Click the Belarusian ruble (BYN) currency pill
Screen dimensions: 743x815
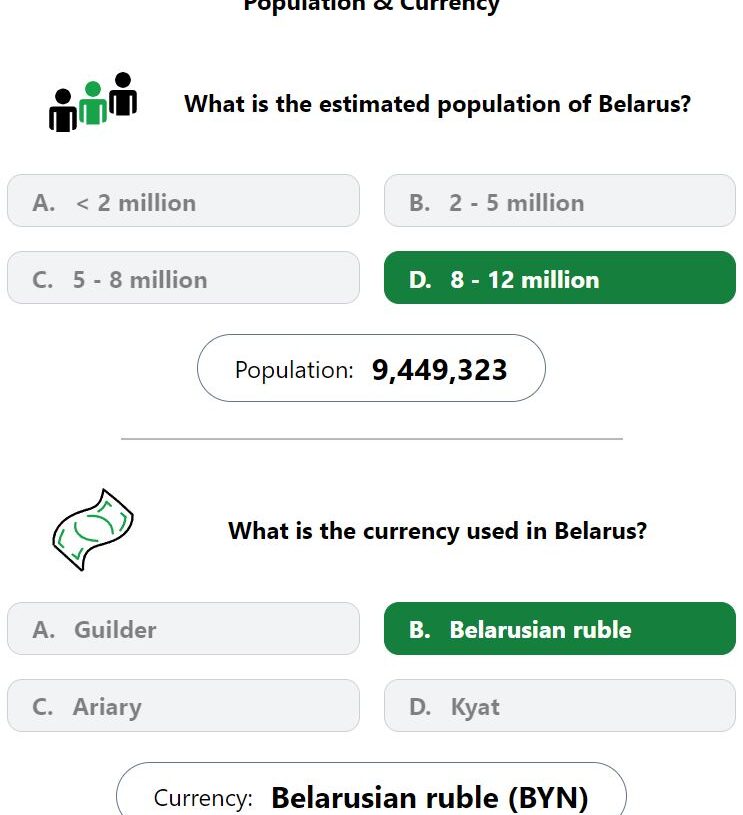(371, 790)
